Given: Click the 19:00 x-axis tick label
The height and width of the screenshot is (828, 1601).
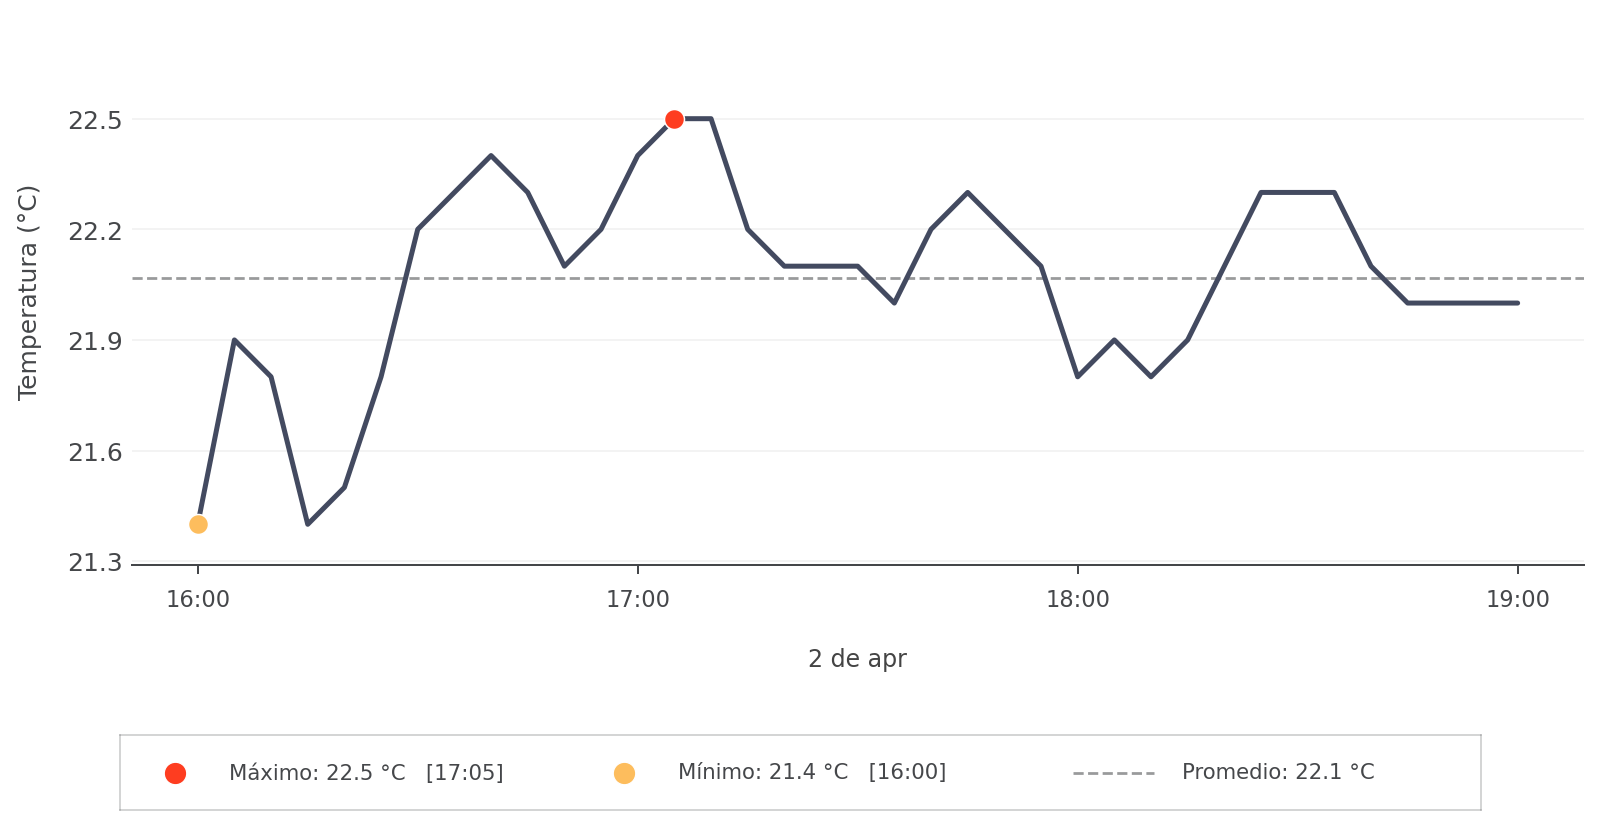Looking at the screenshot, I should coord(1517,600).
